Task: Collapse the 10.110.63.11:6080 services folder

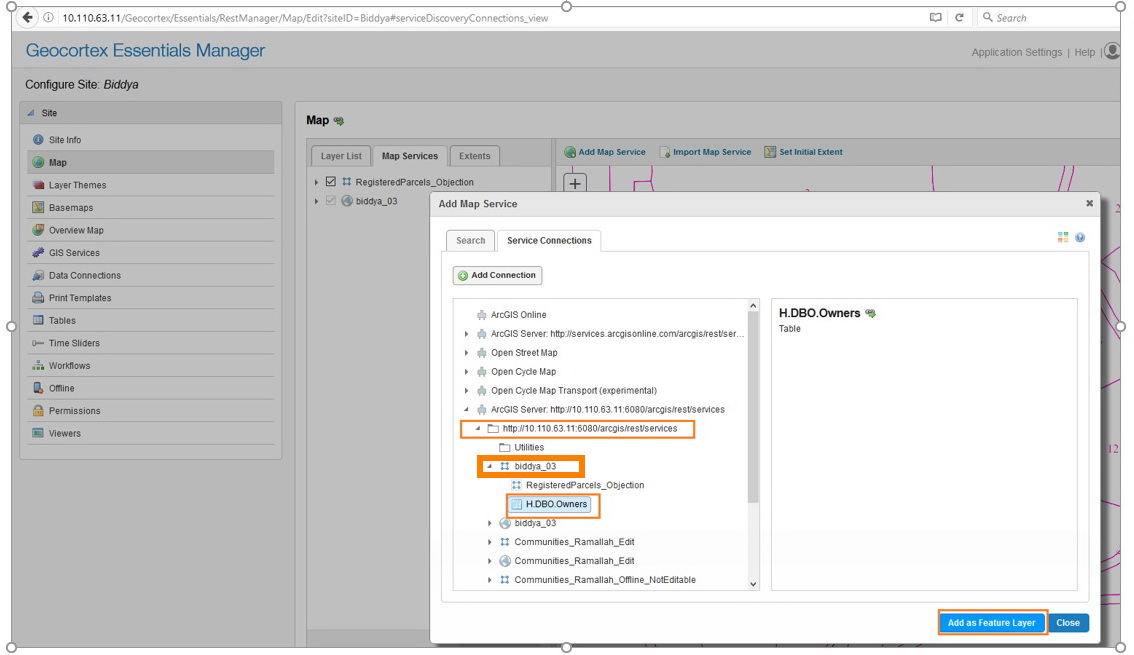Action: [x=478, y=428]
